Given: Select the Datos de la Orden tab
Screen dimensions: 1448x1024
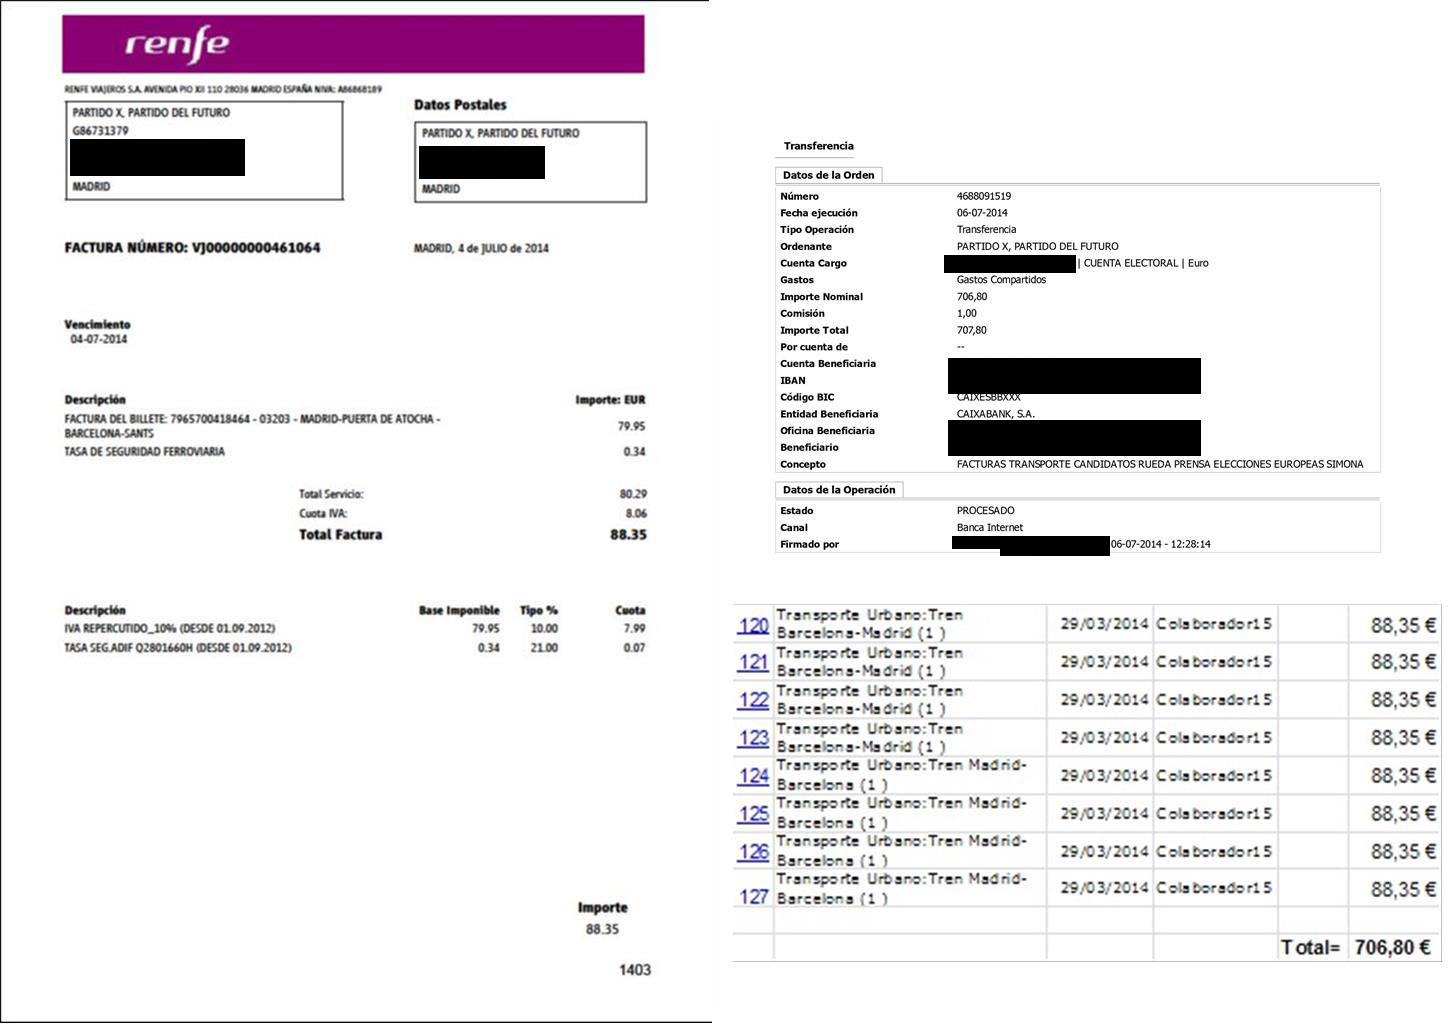Looking at the screenshot, I should point(828,175).
